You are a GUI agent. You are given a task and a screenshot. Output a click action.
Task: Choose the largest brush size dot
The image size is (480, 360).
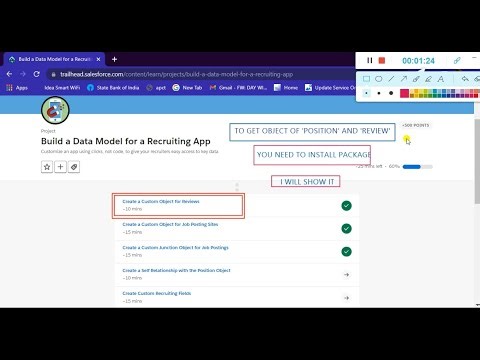(391, 93)
